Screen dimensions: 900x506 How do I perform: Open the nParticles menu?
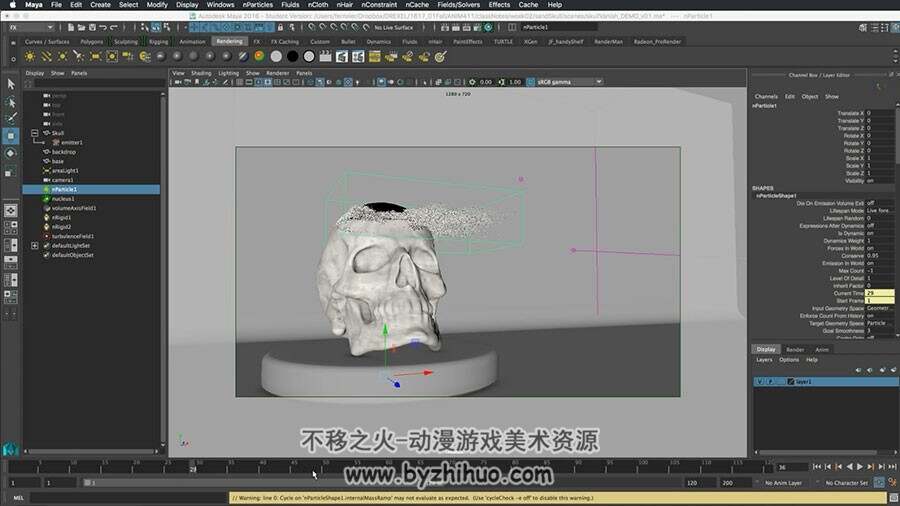258,5
